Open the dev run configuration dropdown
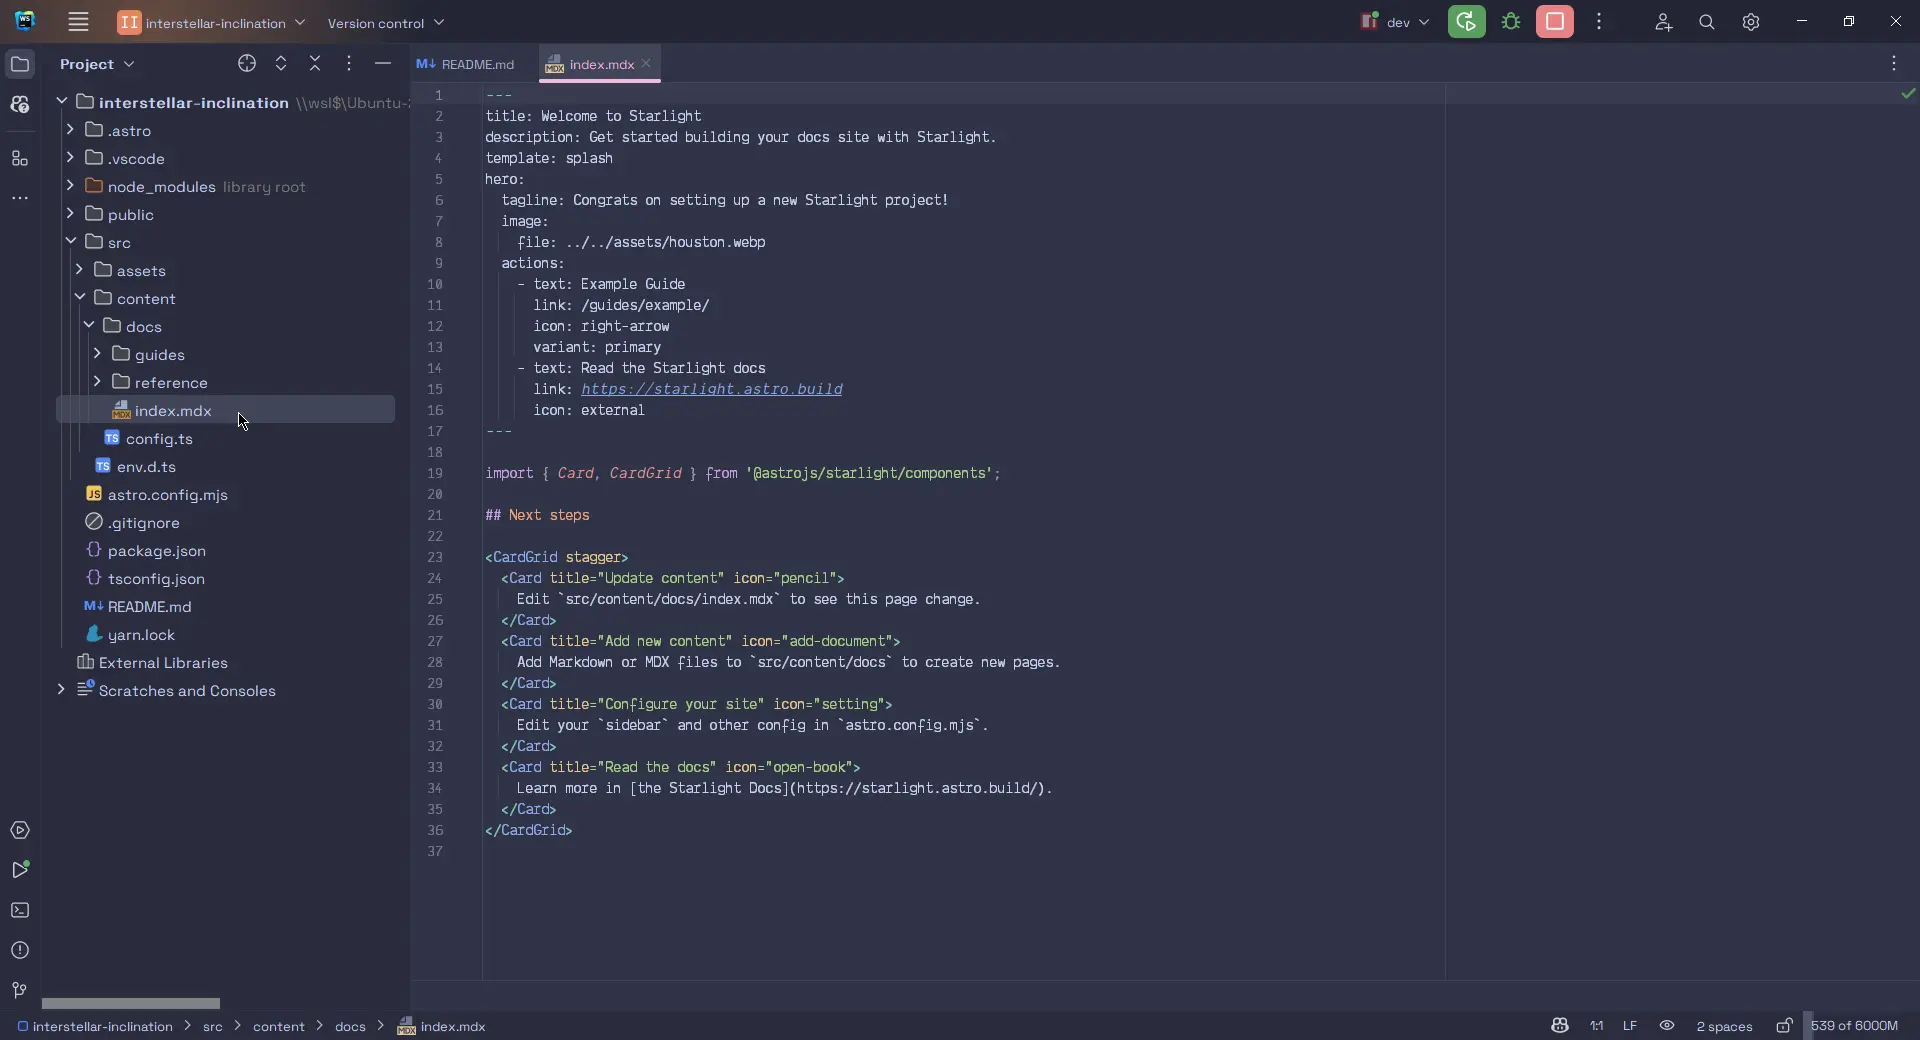This screenshot has height=1040, width=1920. coord(1397,22)
